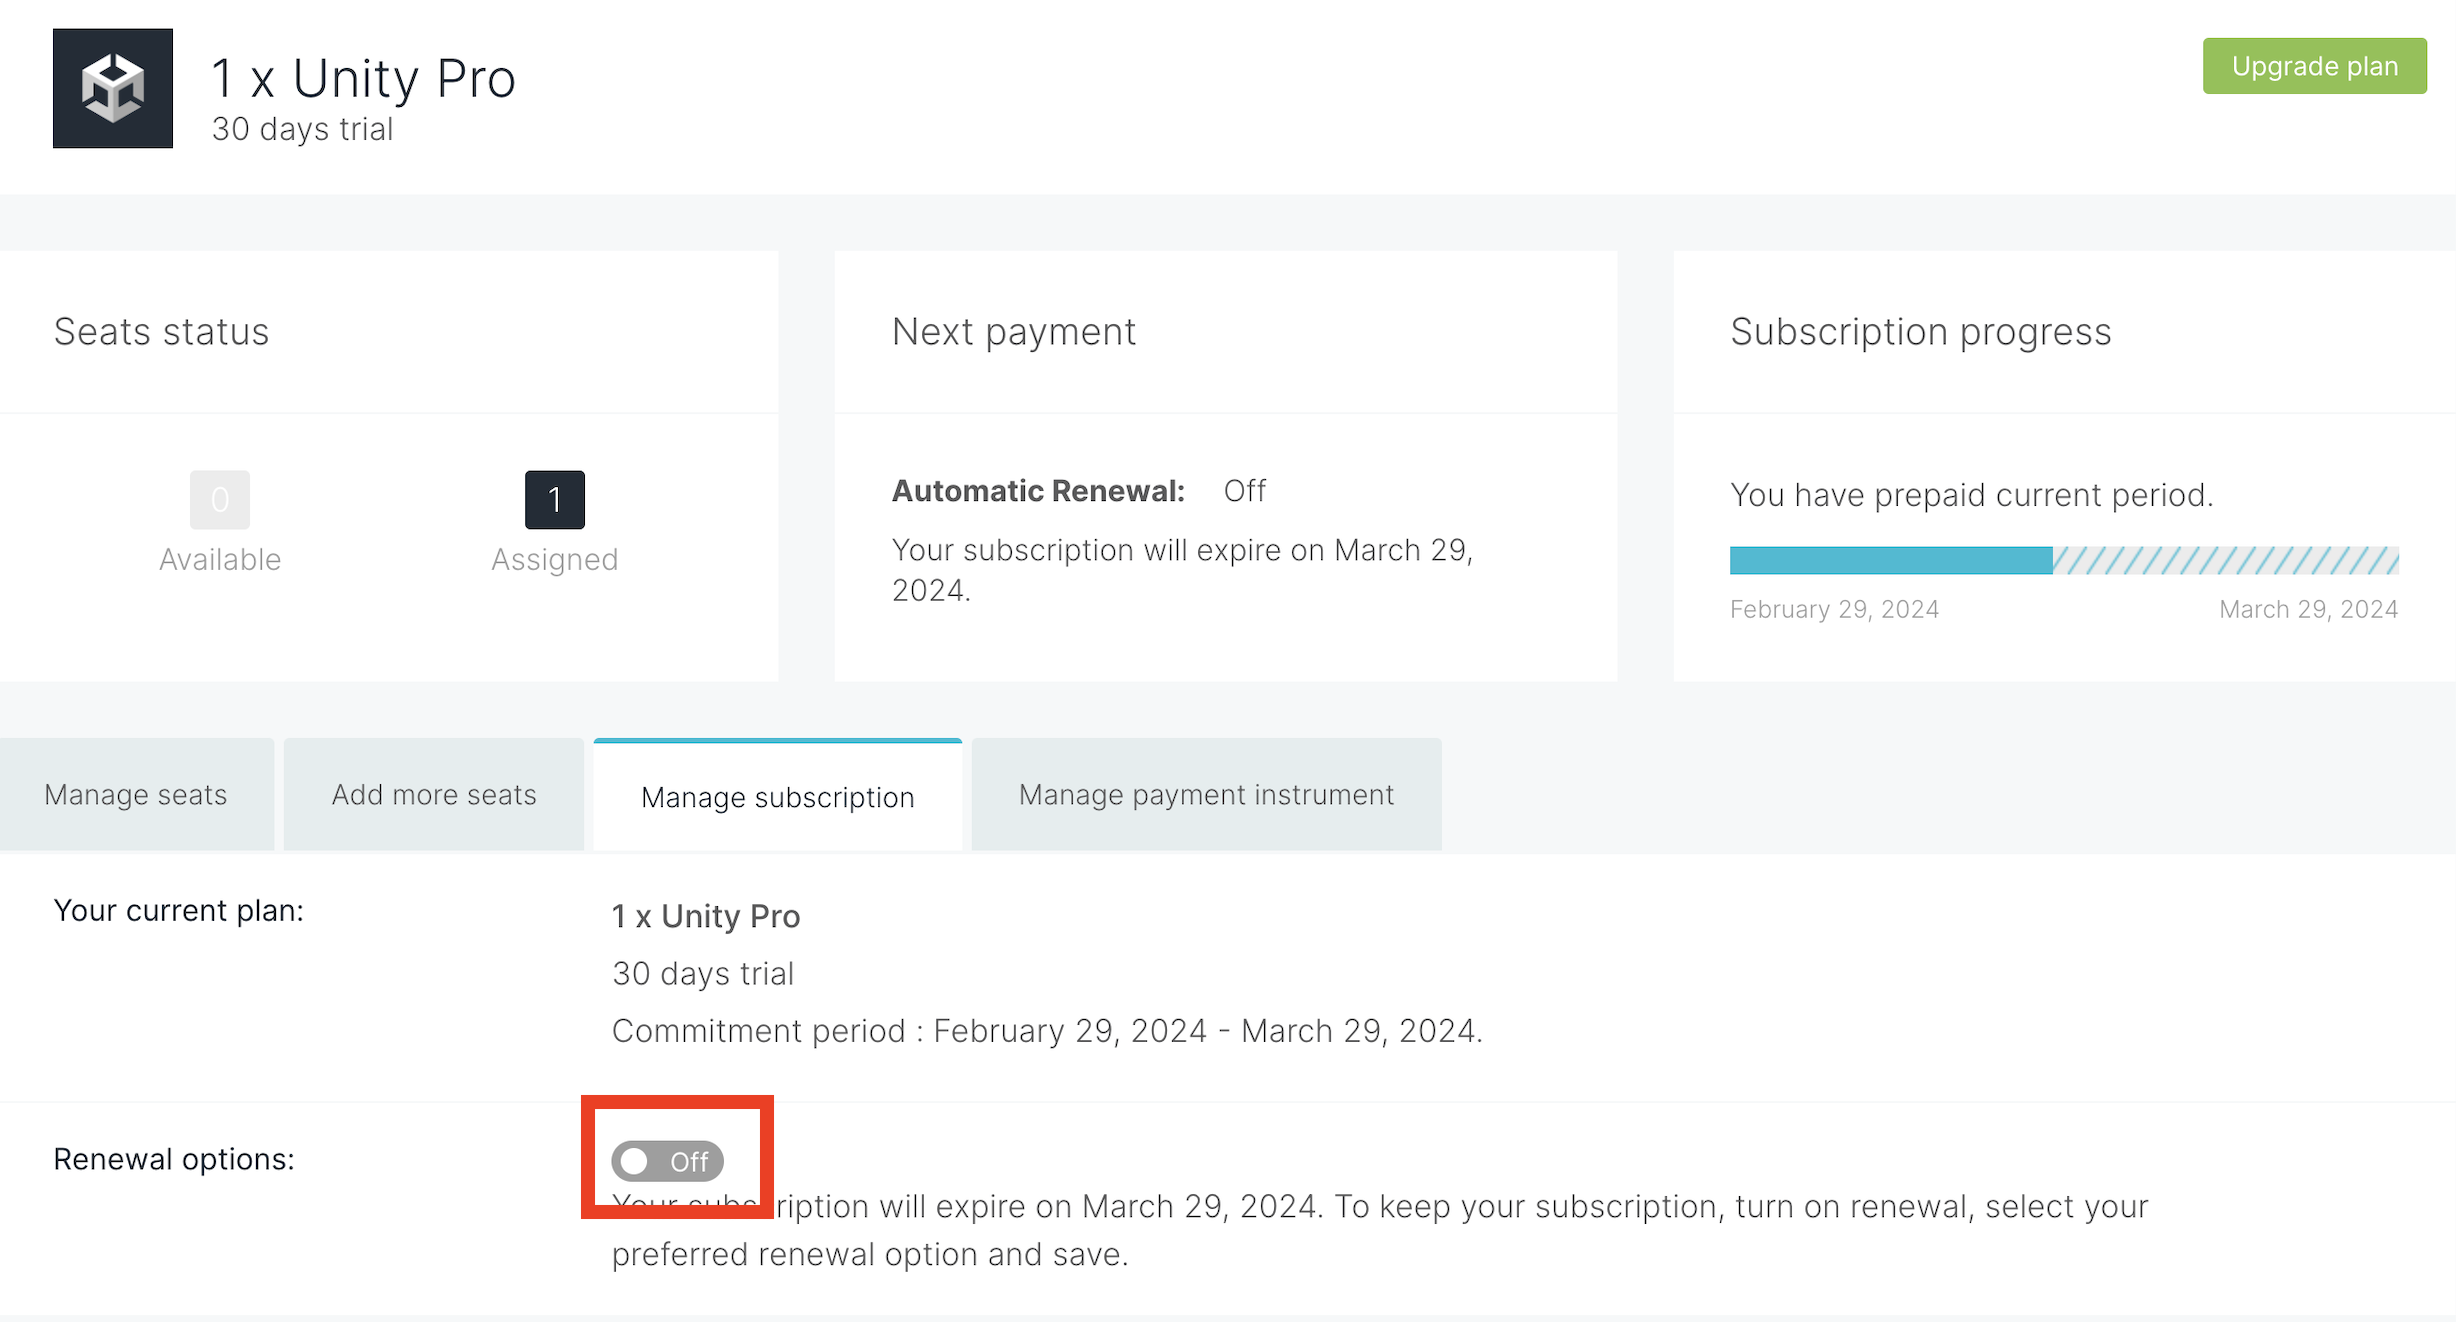Click the subscription progress bar
This screenshot has height=1322, width=2456.
2064,560
